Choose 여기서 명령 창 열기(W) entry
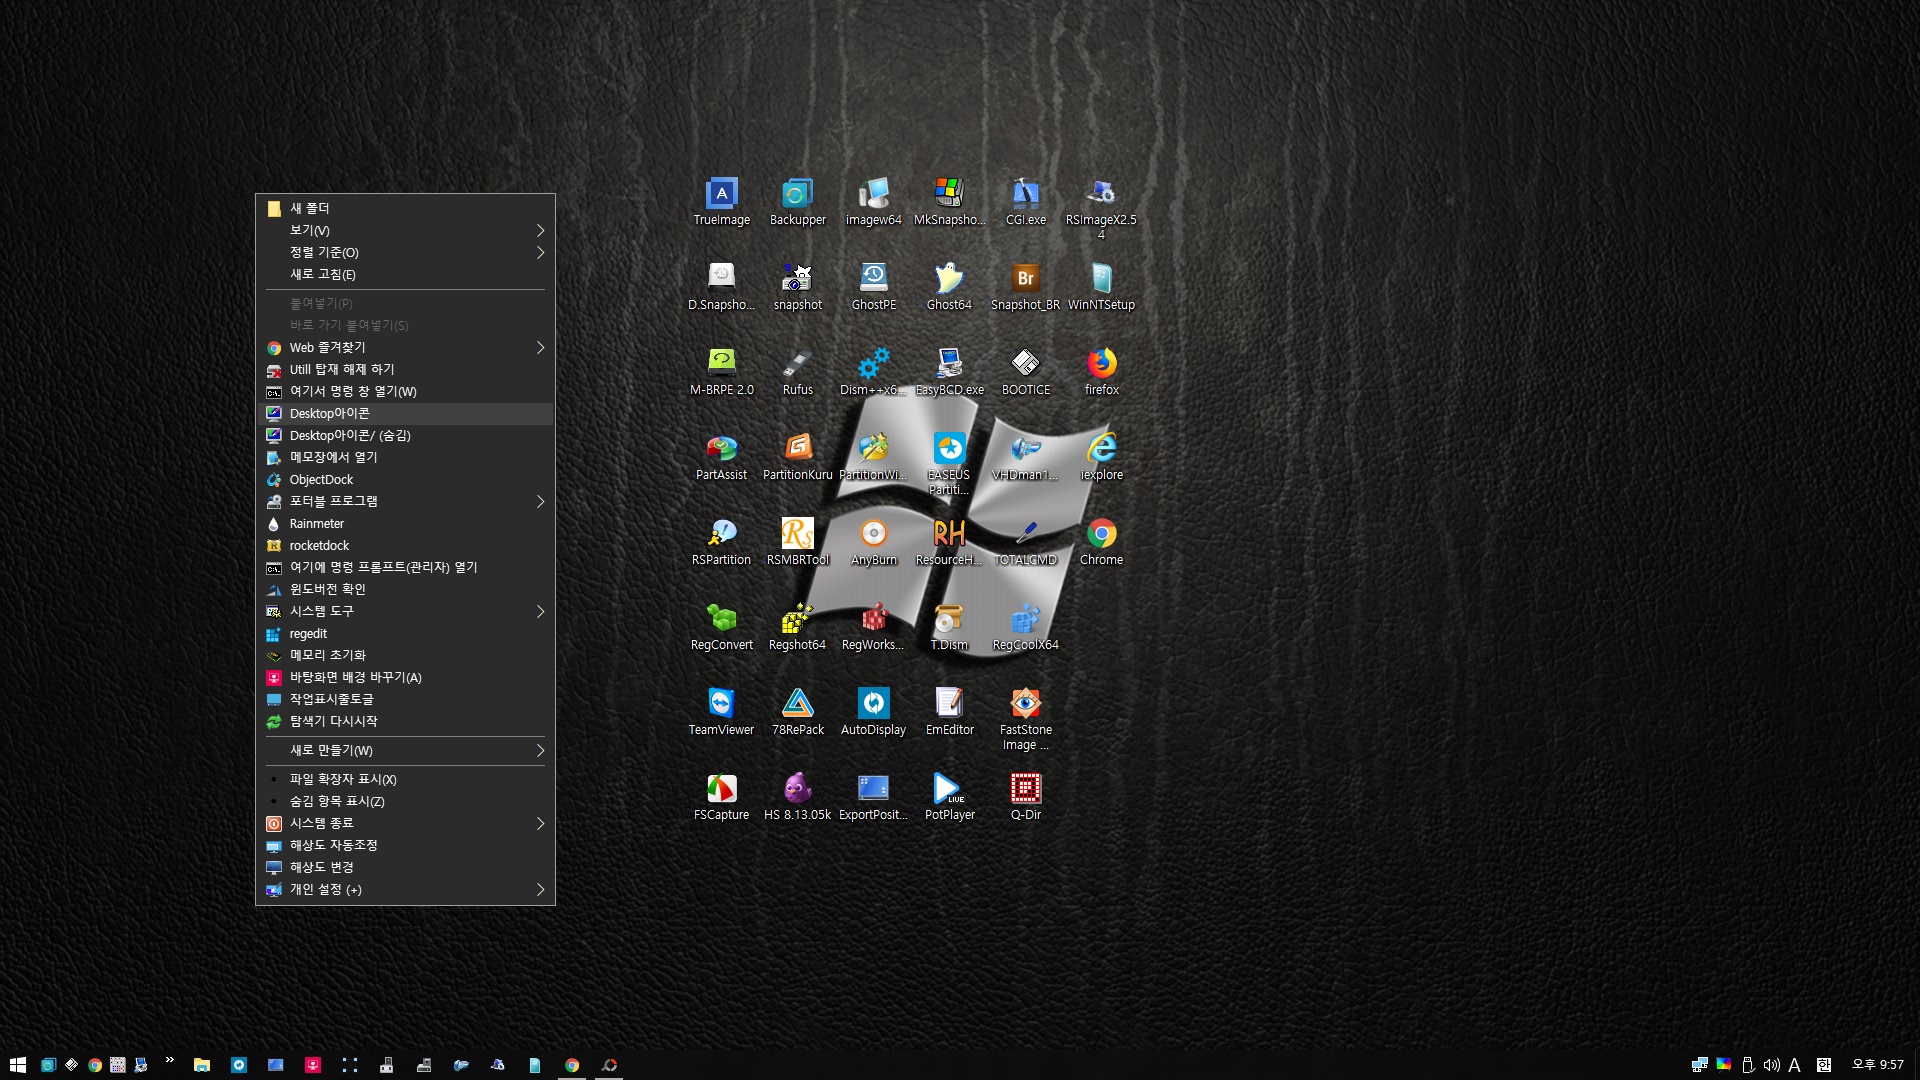 click(x=405, y=391)
